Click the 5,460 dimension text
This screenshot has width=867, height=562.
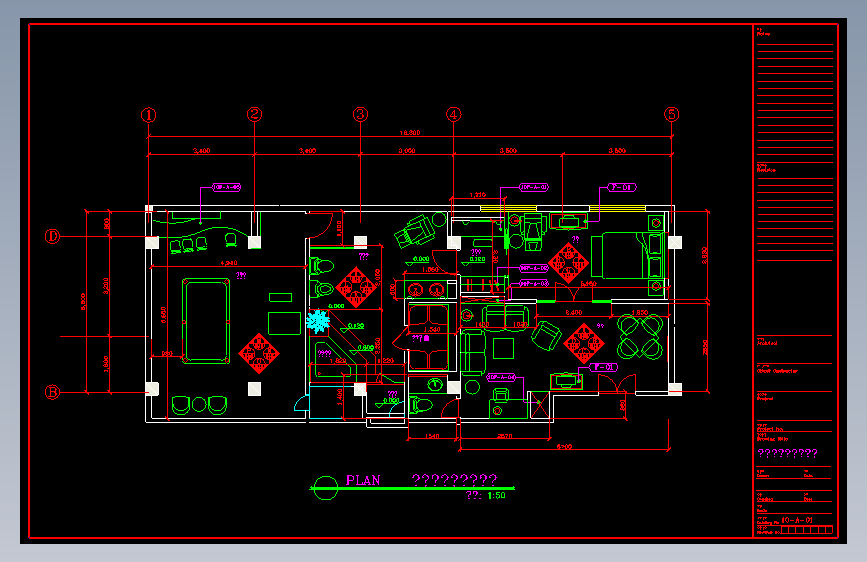[588, 284]
